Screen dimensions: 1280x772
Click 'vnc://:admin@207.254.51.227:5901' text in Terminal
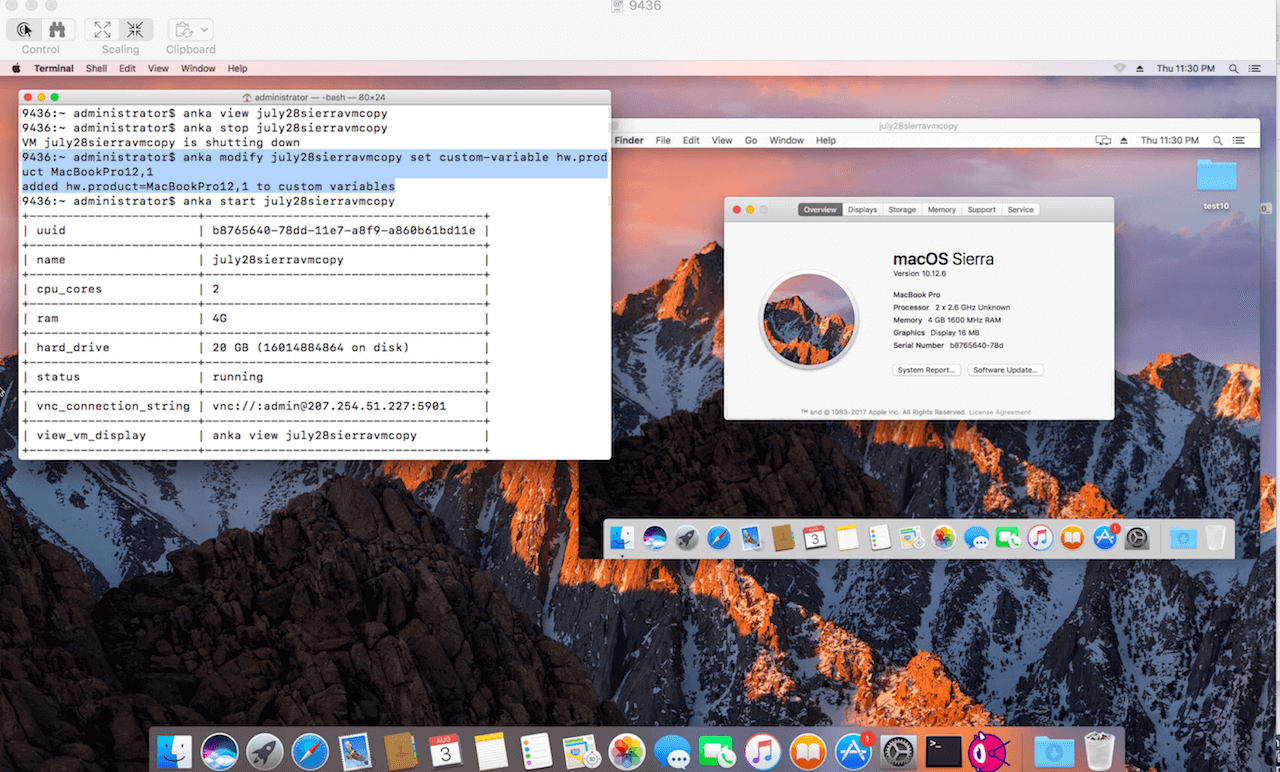pos(329,406)
